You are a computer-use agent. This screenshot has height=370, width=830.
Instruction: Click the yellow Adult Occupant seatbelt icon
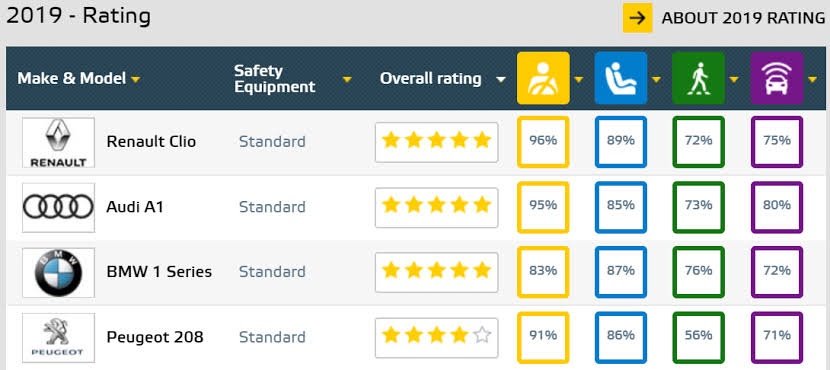543,78
